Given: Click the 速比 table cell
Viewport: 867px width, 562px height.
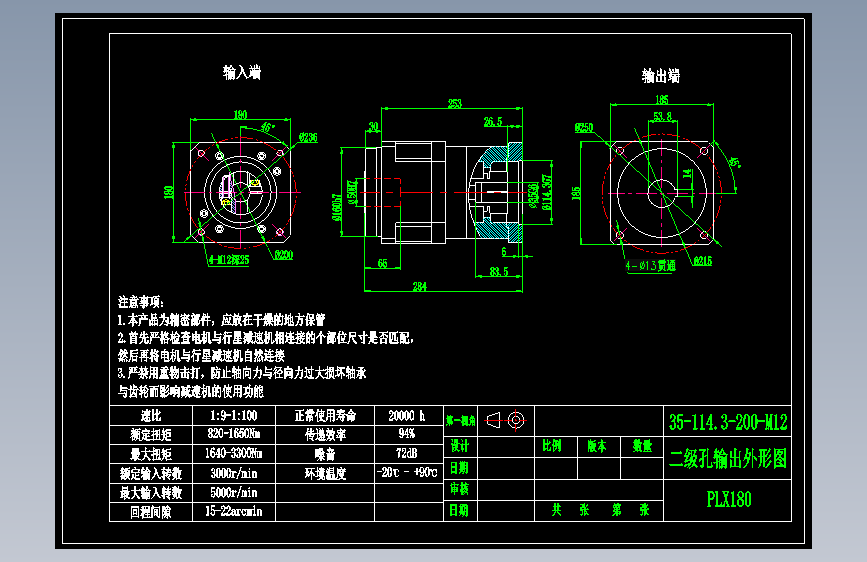Looking at the screenshot, I should [151, 415].
